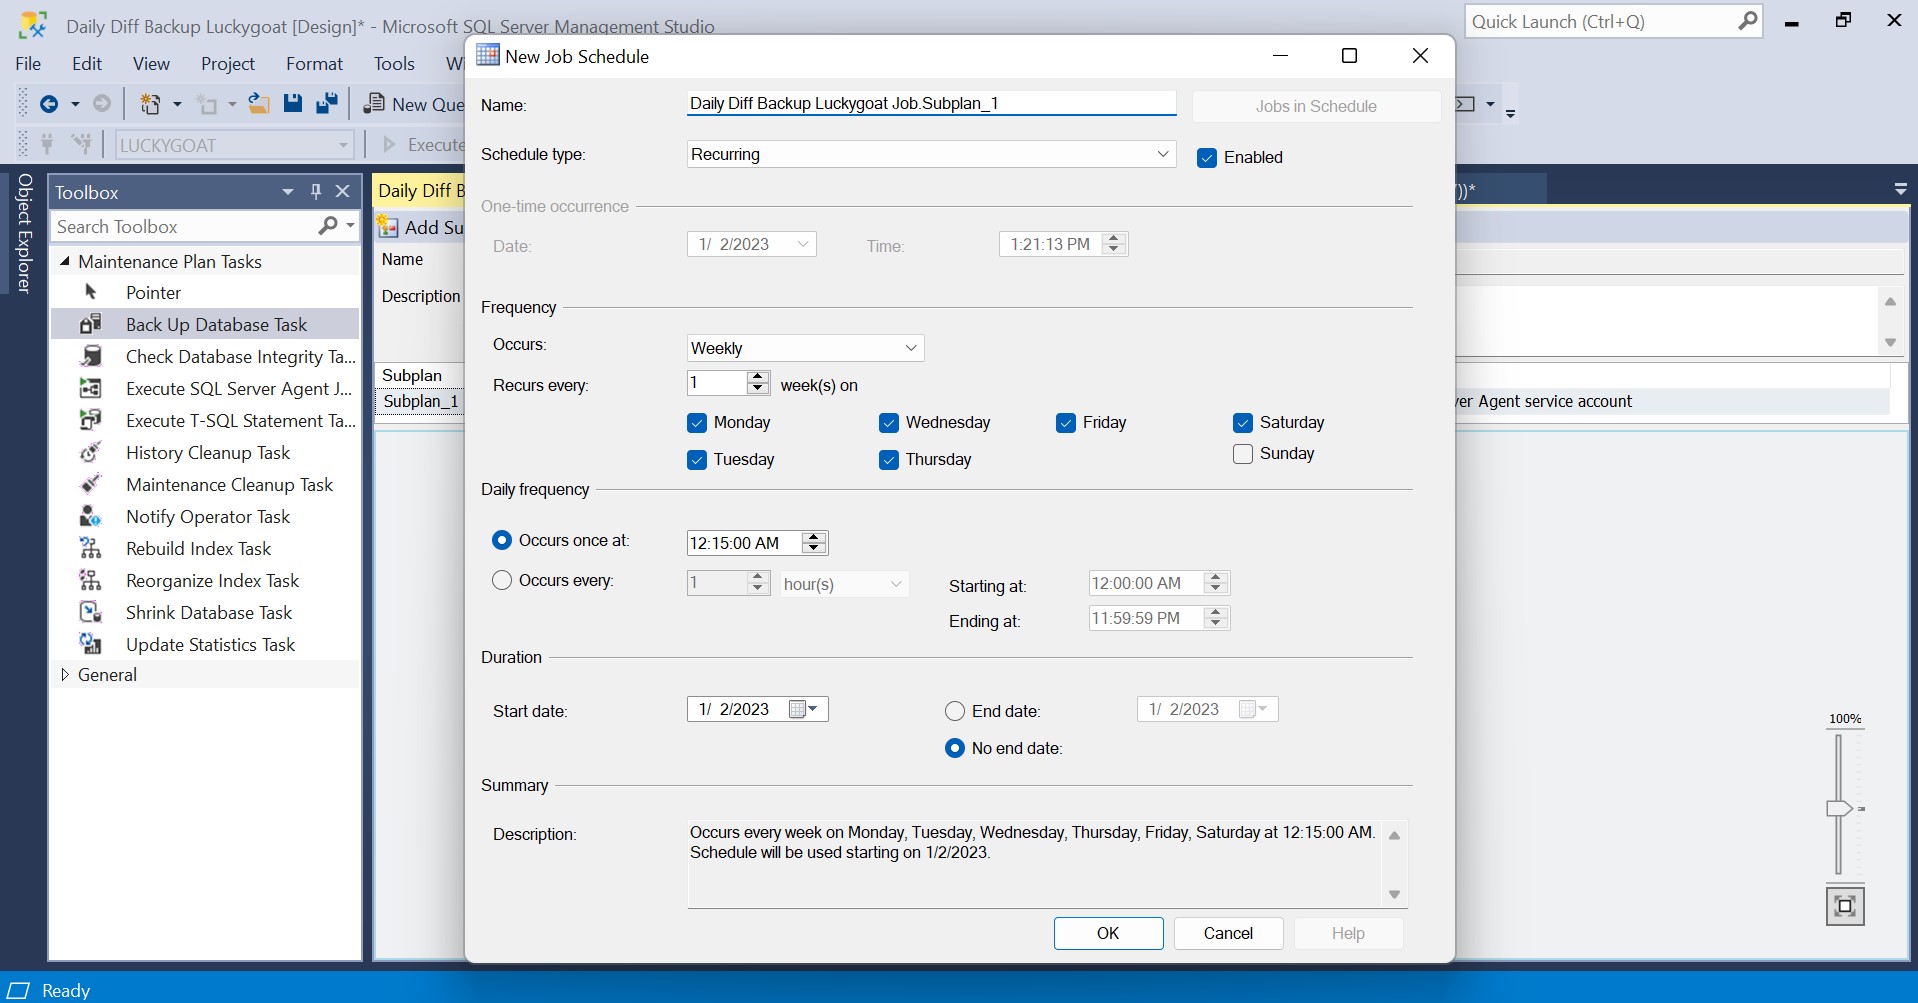Check the Sunday checkbox
1918x1003 pixels.
[1243, 454]
